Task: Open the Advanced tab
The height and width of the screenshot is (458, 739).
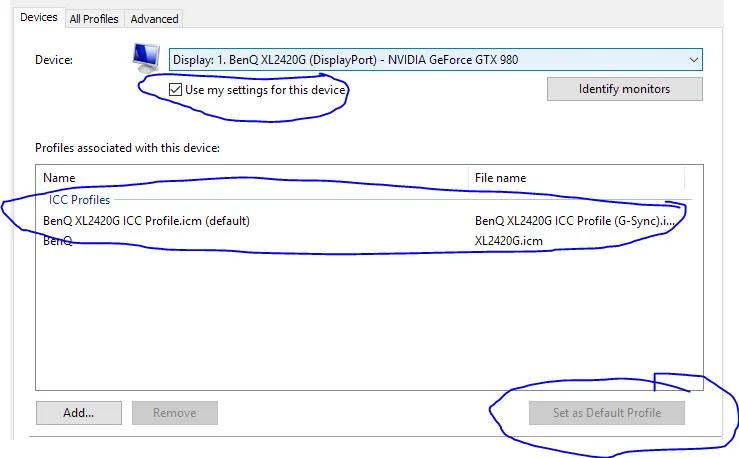Action: [x=154, y=18]
